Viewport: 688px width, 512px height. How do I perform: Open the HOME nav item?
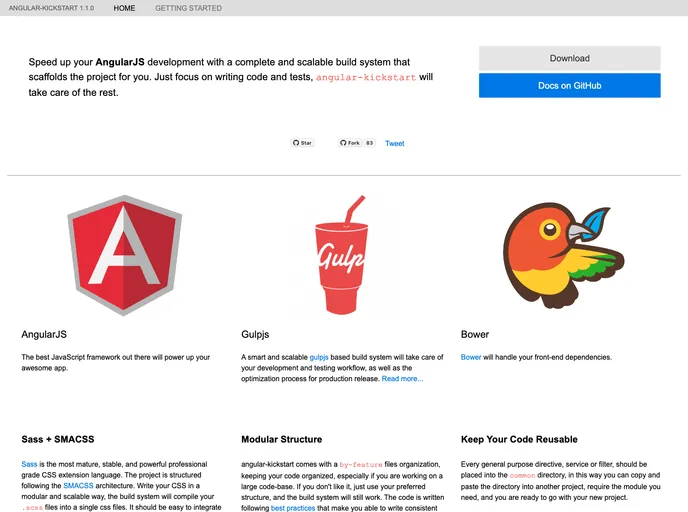coord(124,8)
